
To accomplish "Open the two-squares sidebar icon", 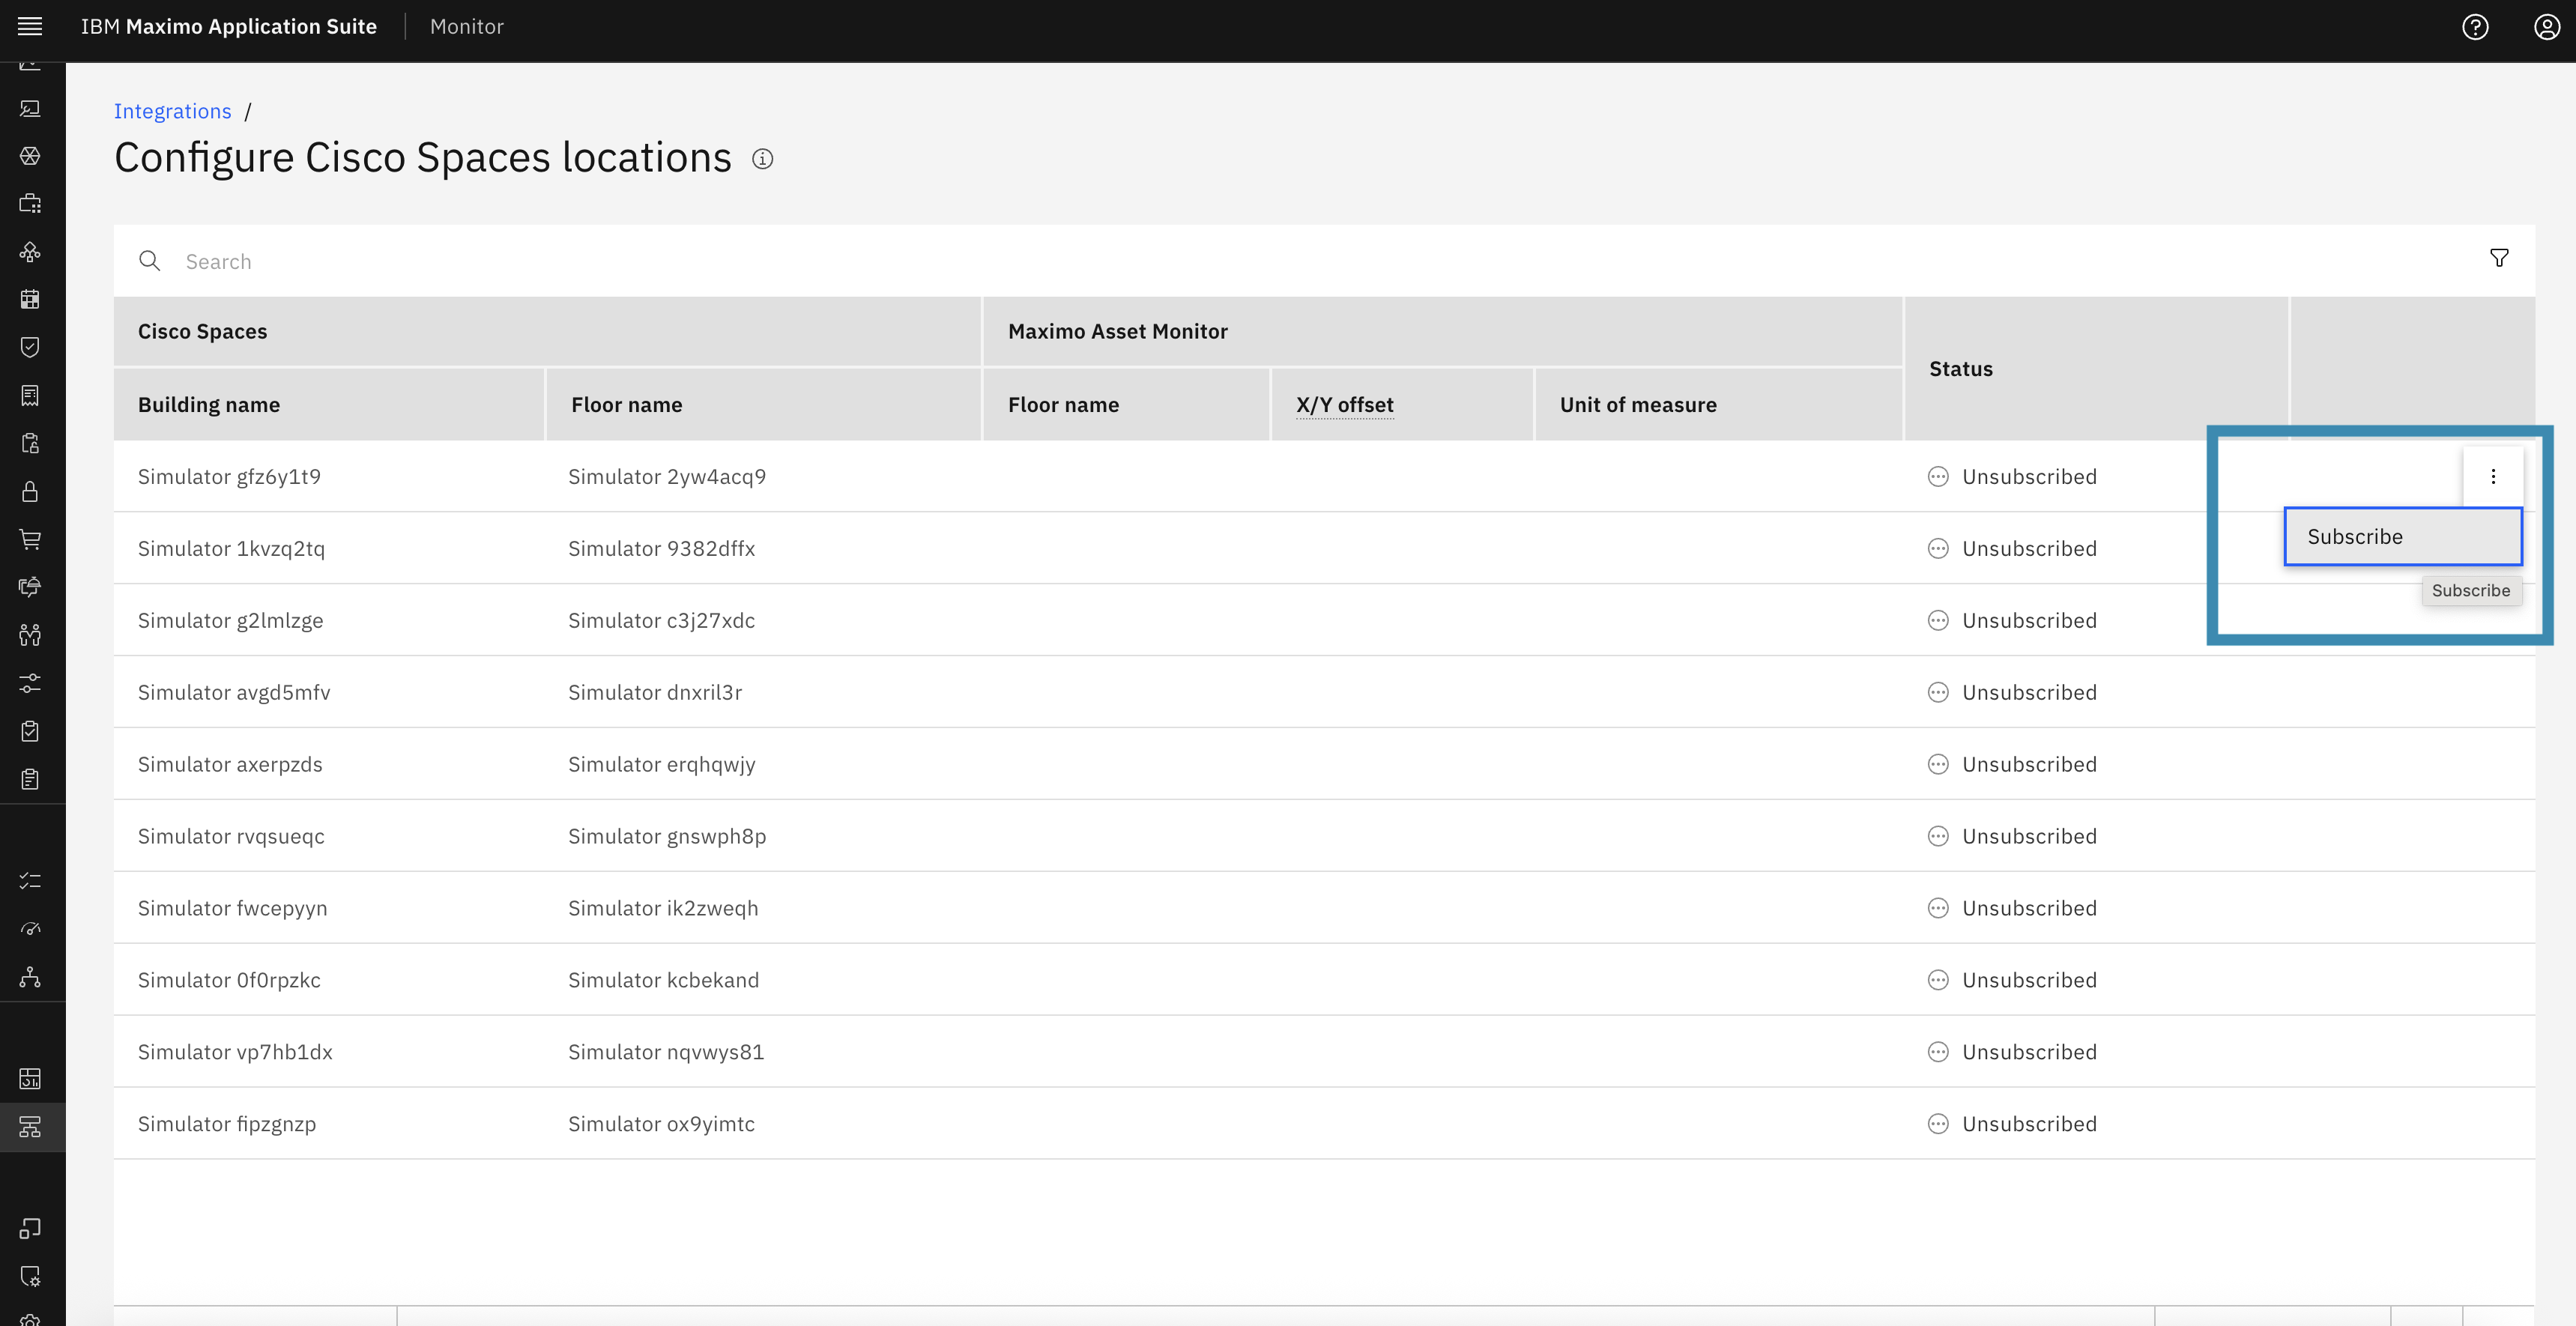I will [x=30, y=1228].
